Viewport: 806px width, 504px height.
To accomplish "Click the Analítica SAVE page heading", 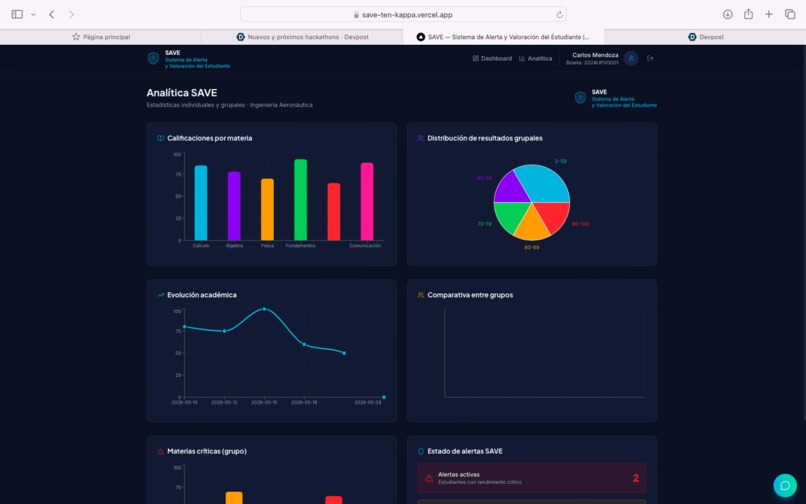I will pos(181,93).
